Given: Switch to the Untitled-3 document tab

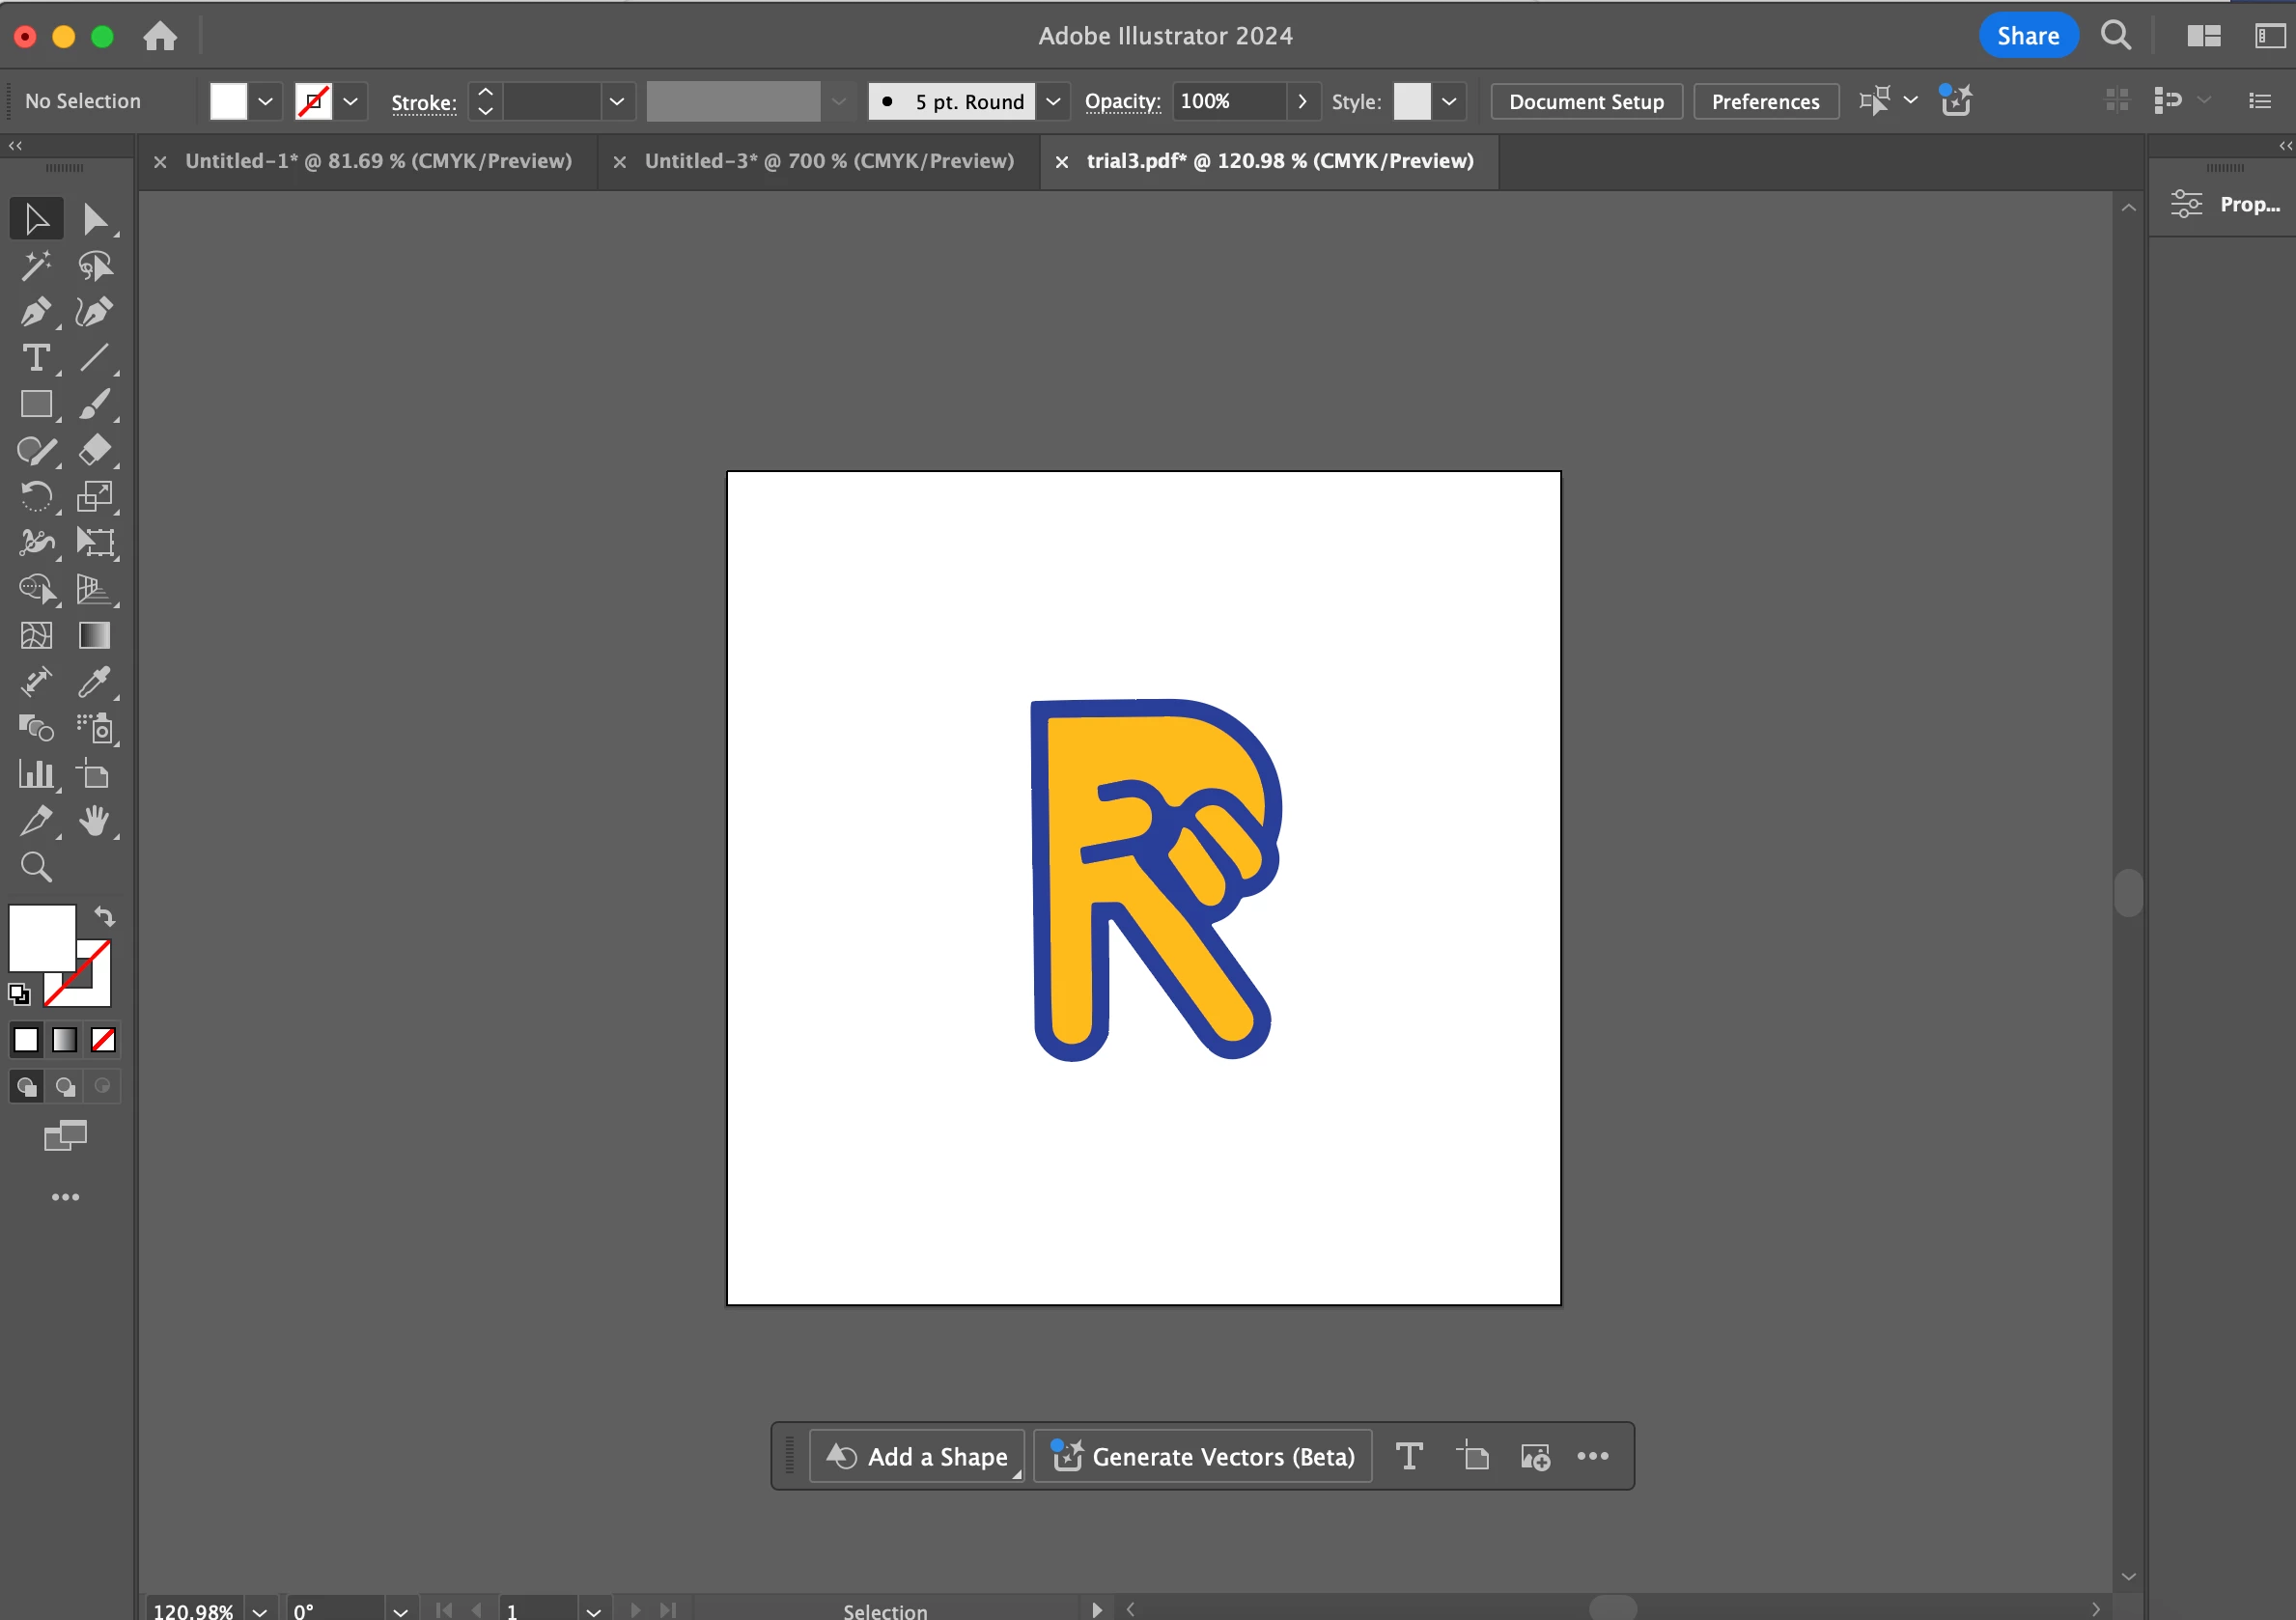Looking at the screenshot, I should tap(829, 161).
